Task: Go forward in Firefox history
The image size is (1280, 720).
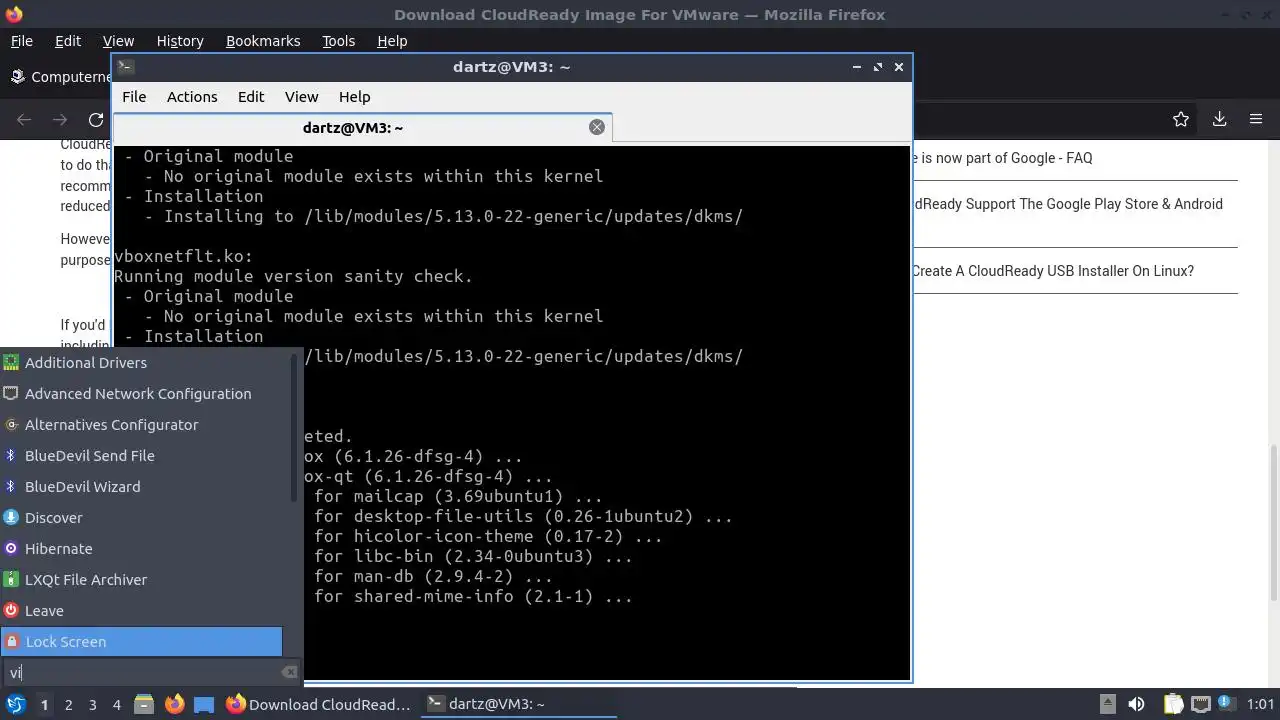Action: coord(60,119)
